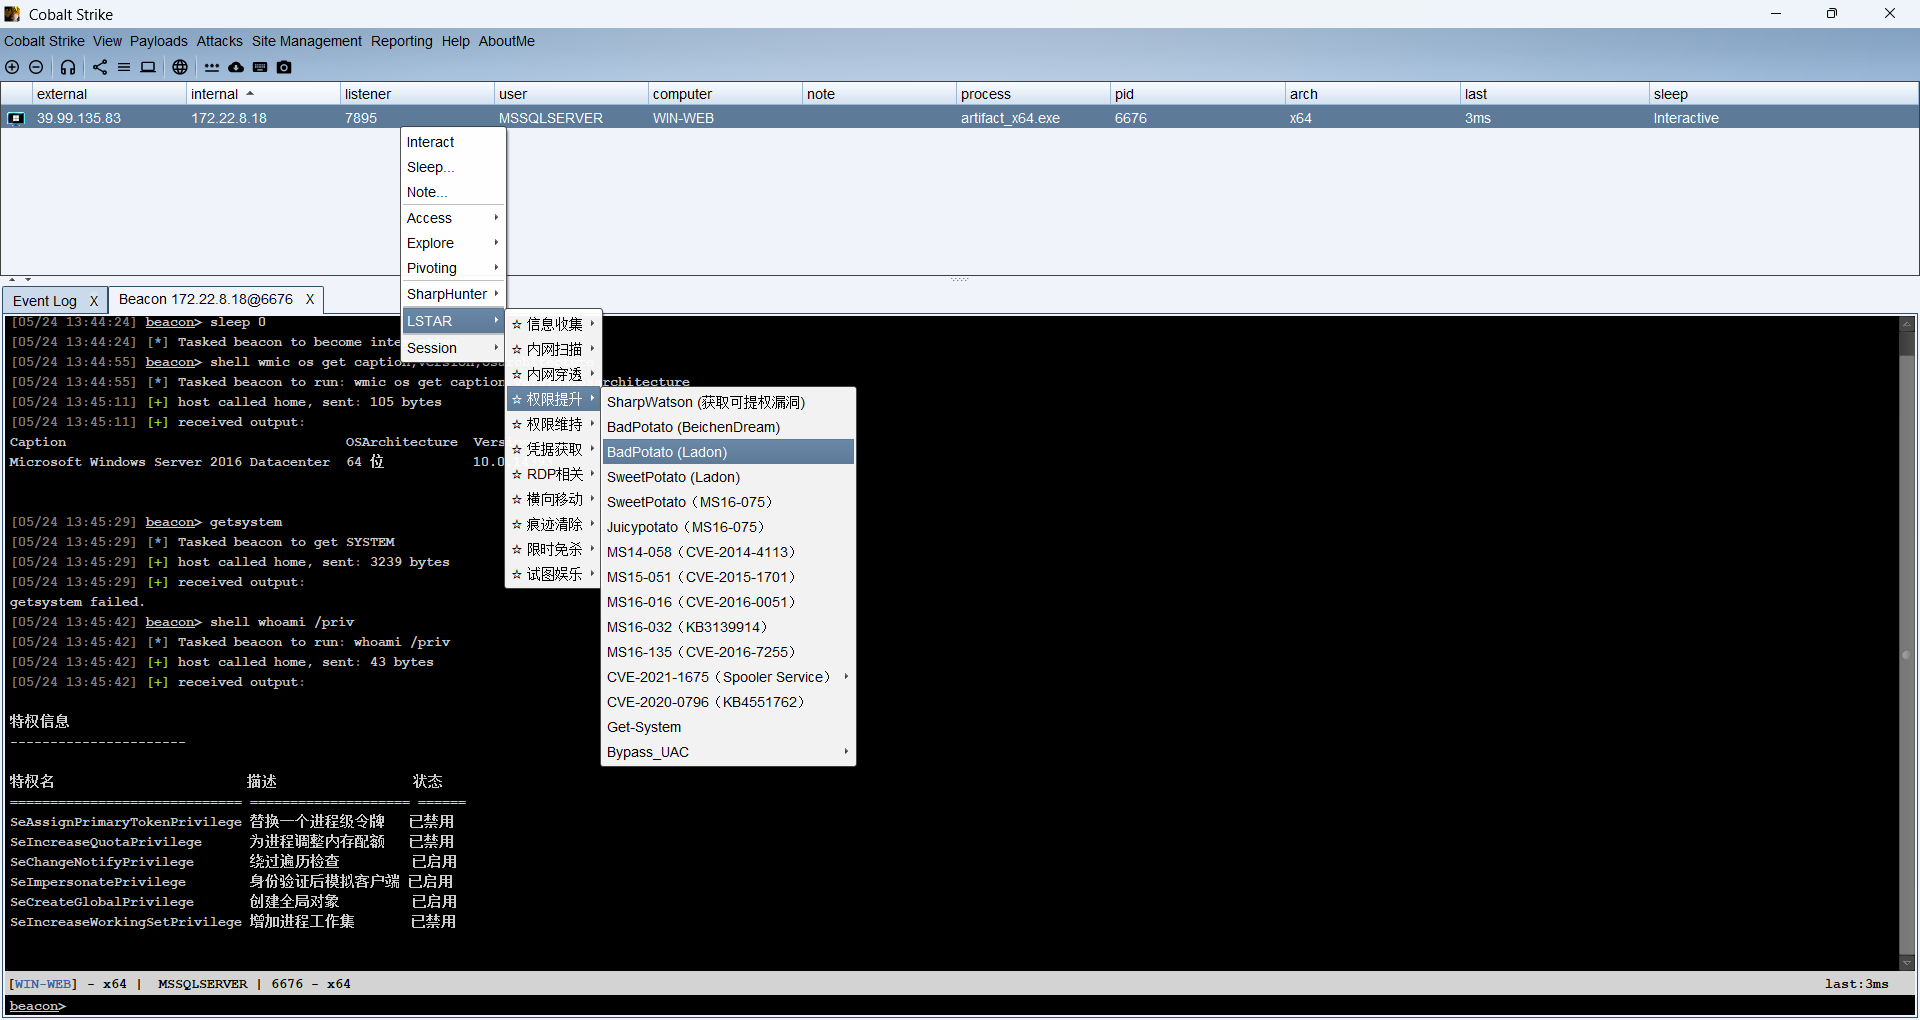Screen dimensions: 1920x1020
Task: Expand the 内网扫描 submenu
Action: 553,349
